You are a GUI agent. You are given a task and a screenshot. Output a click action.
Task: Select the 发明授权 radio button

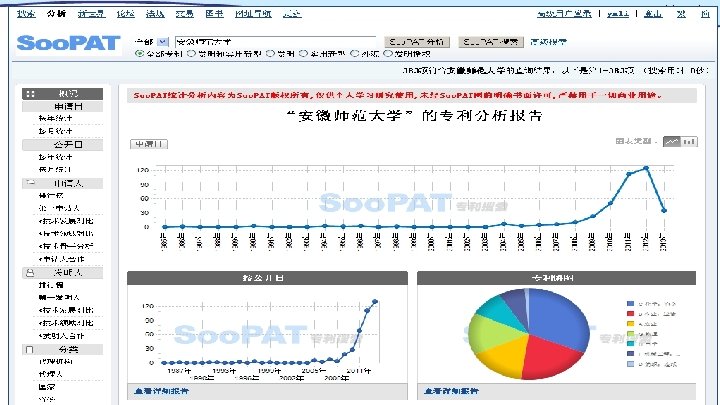click(388, 54)
